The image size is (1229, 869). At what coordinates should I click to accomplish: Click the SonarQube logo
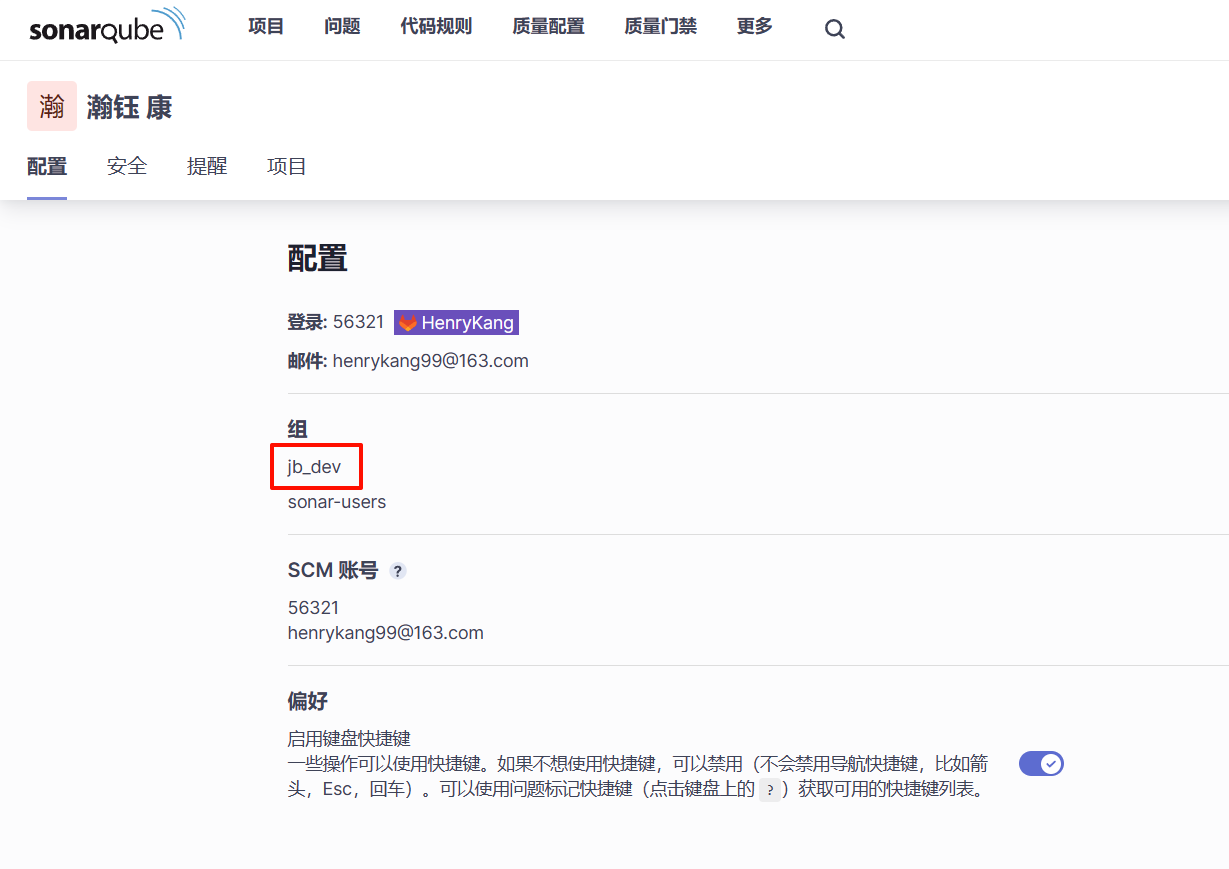click(x=106, y=27)
